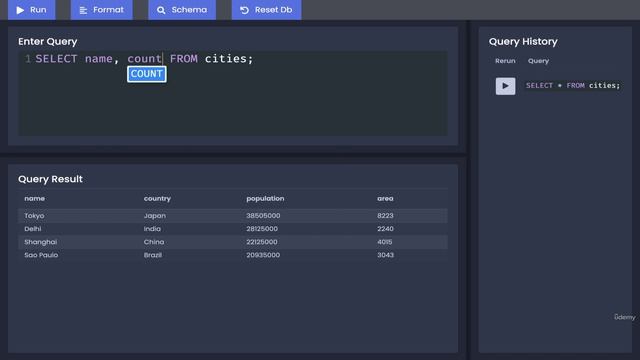Click the Format button

coord(102,10)
